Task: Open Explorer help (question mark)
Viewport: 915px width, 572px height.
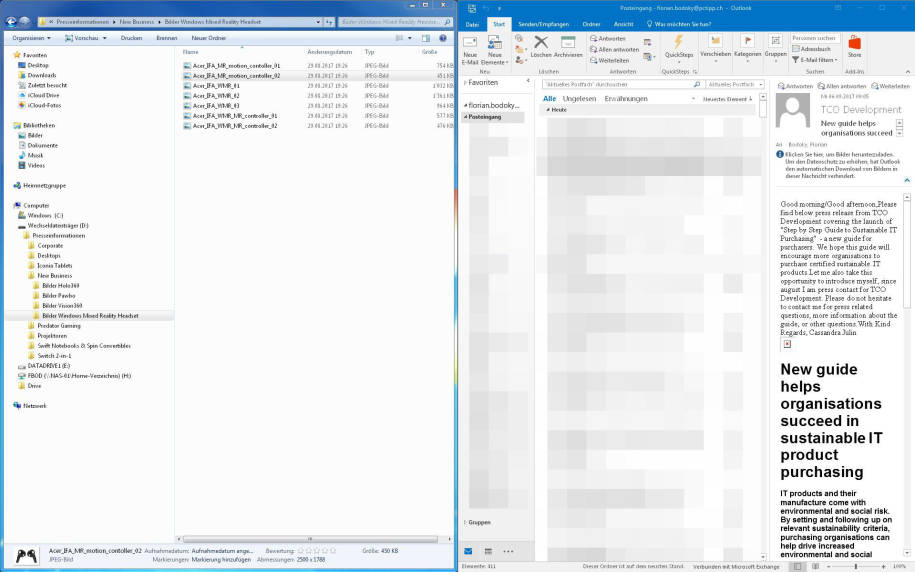Action: click(x=443, y=38)
